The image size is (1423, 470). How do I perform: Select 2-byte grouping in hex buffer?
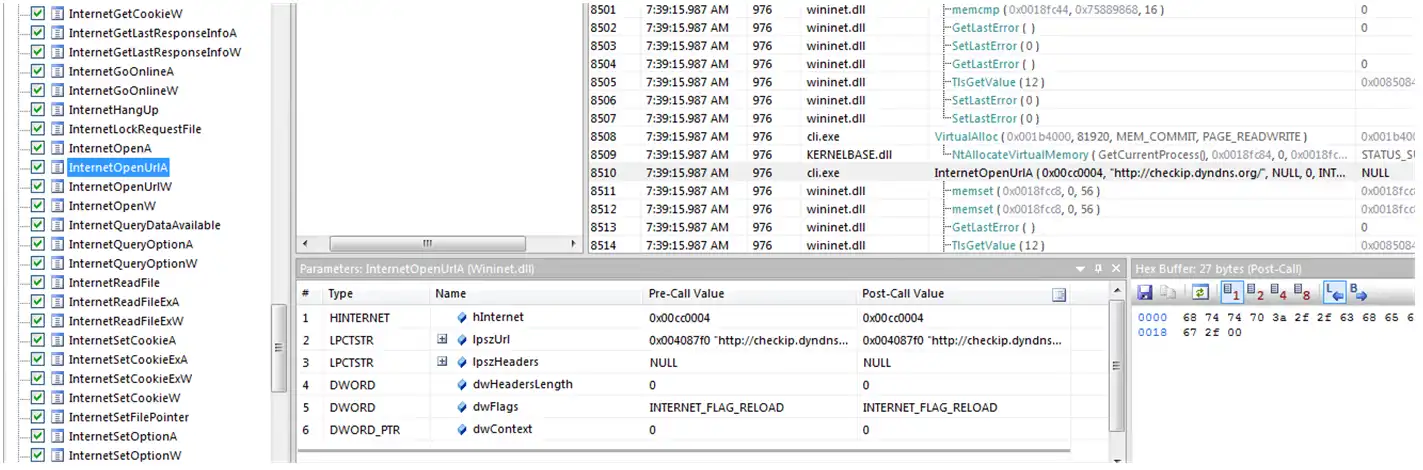click(x=1254, y=293)
